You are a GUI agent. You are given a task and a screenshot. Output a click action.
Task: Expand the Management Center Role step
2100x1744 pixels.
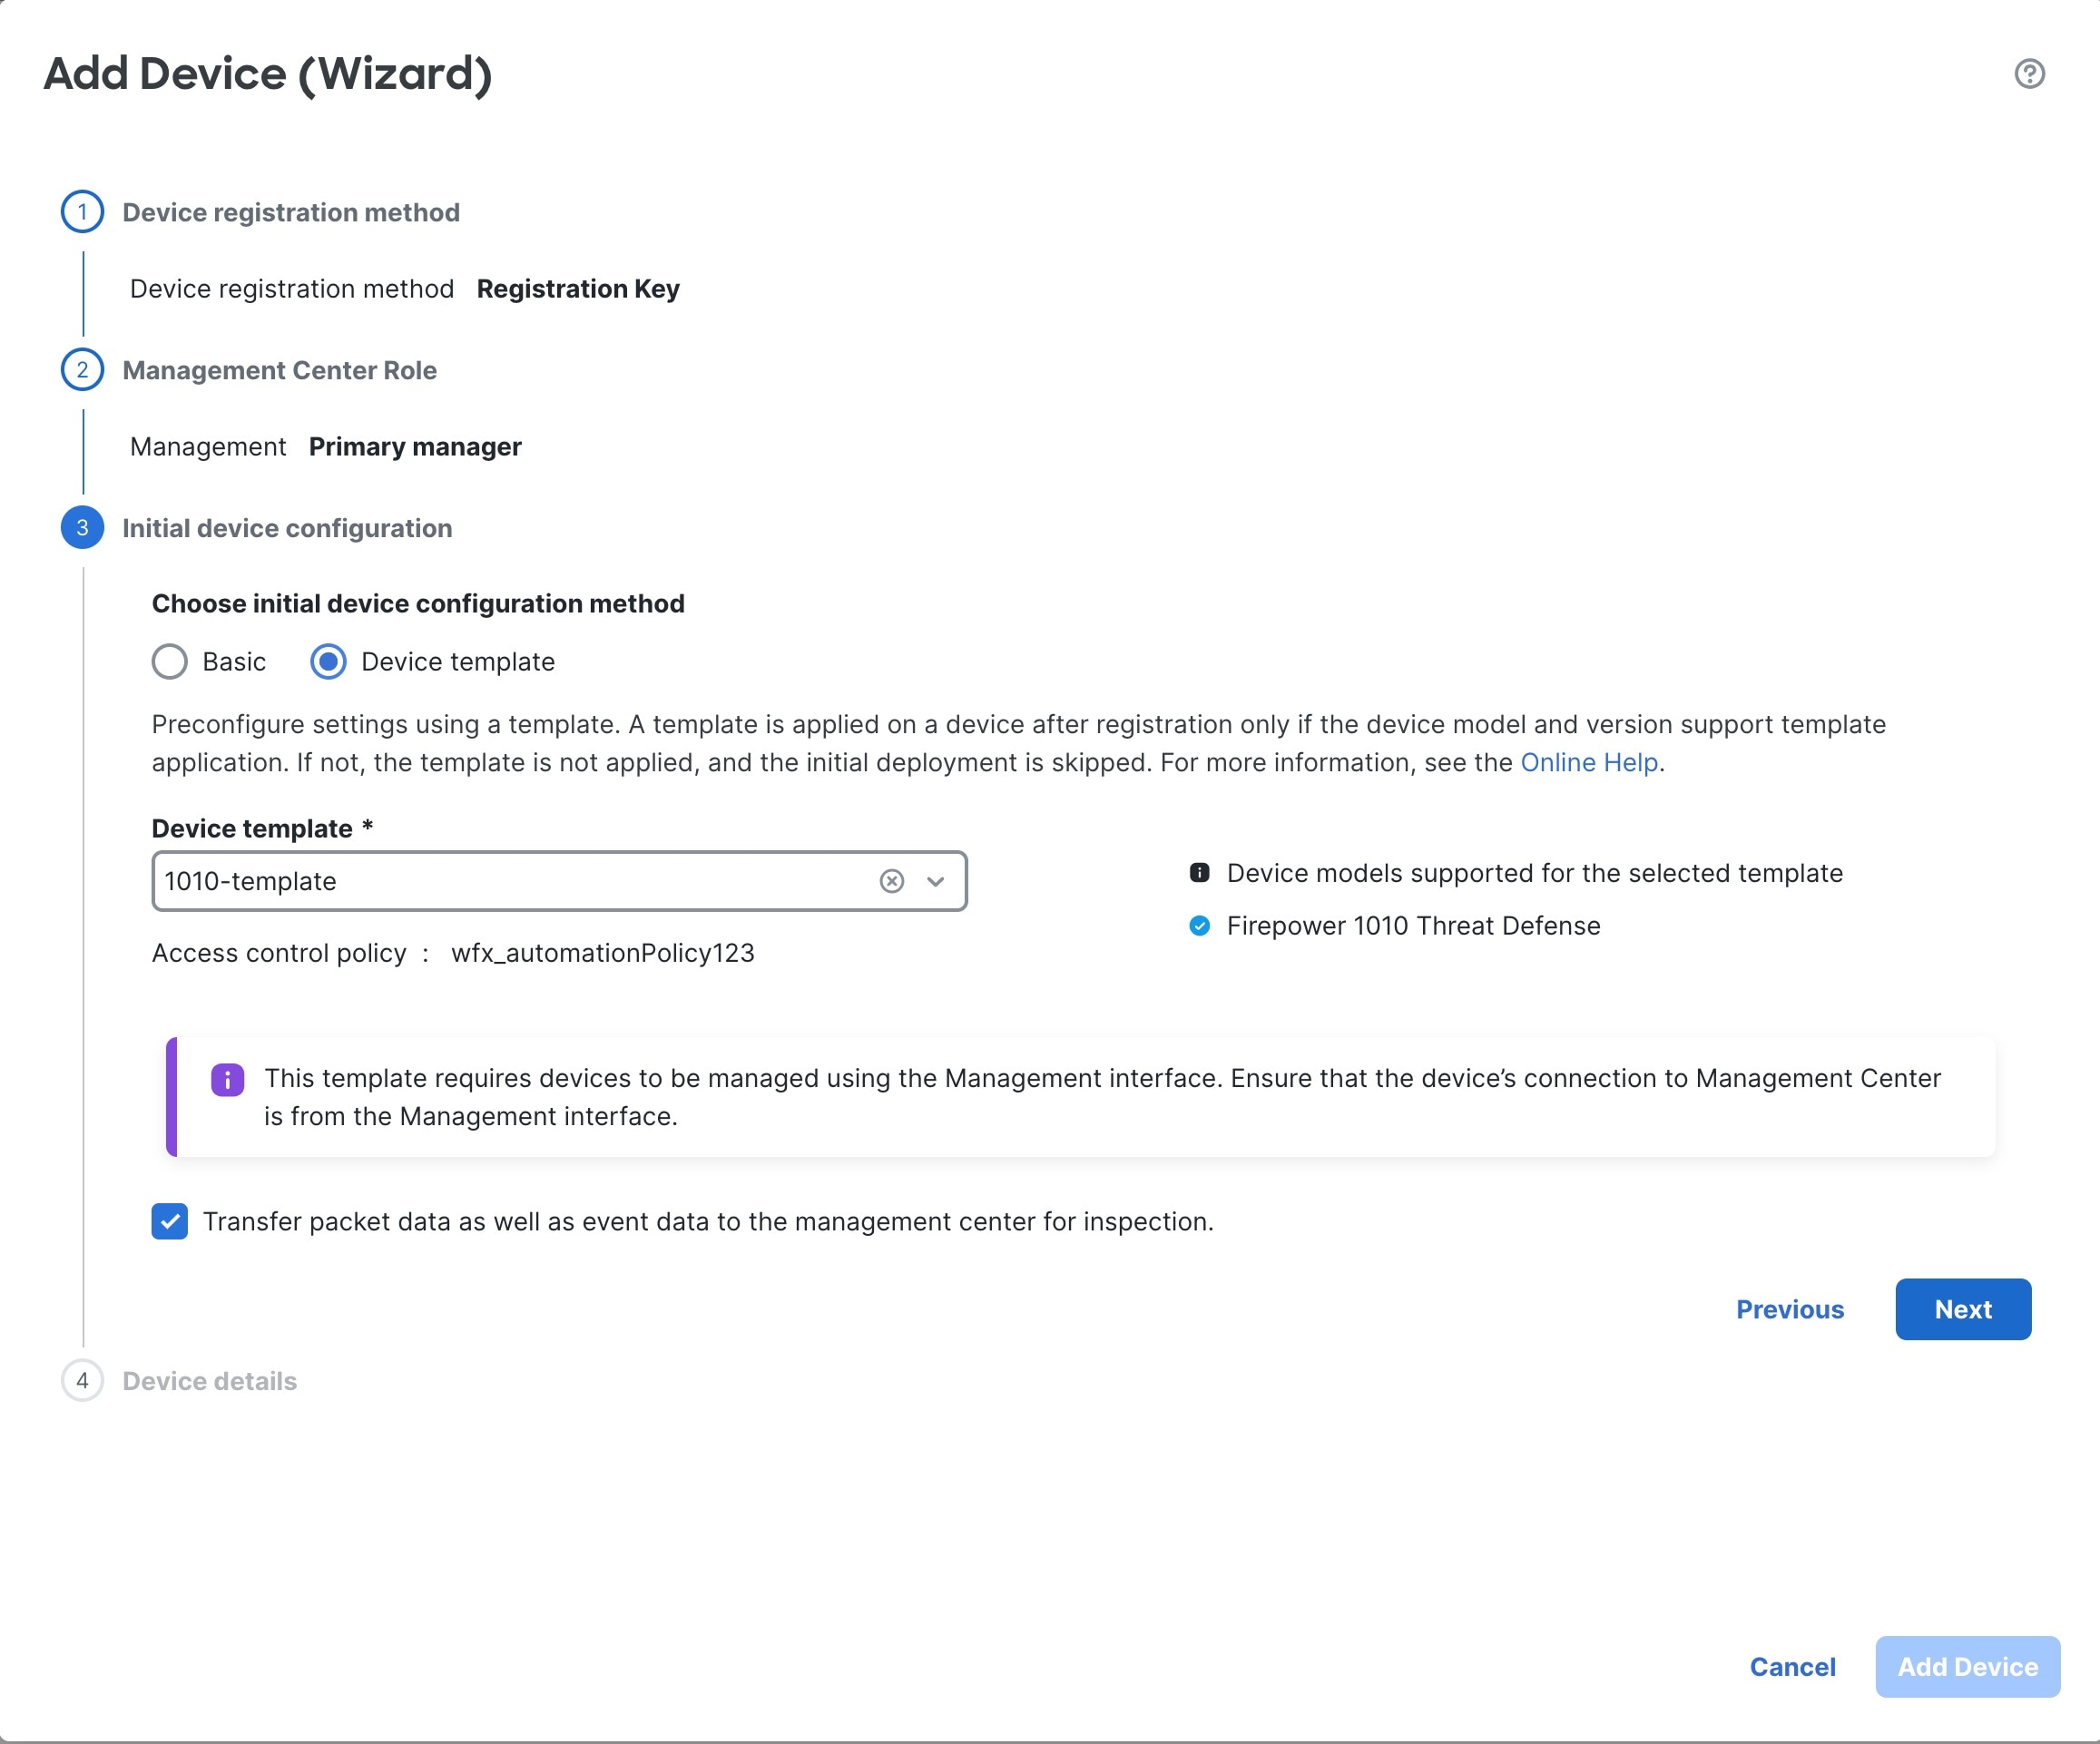tap(279, 371)
